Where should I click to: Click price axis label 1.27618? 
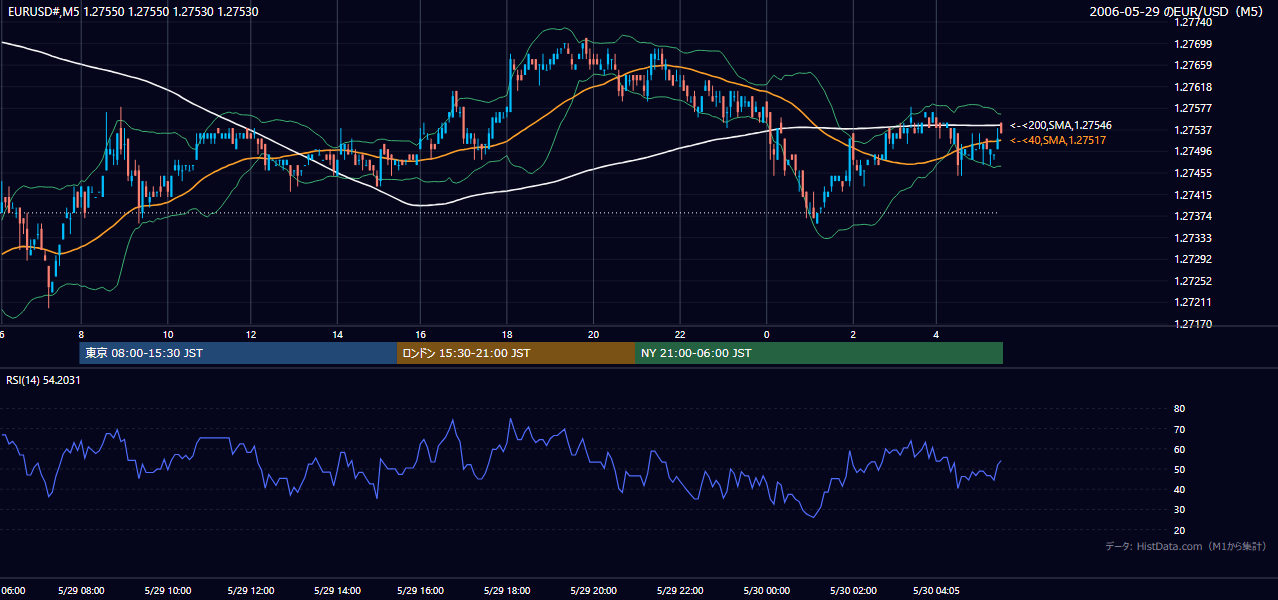(x=1193, y=87)
